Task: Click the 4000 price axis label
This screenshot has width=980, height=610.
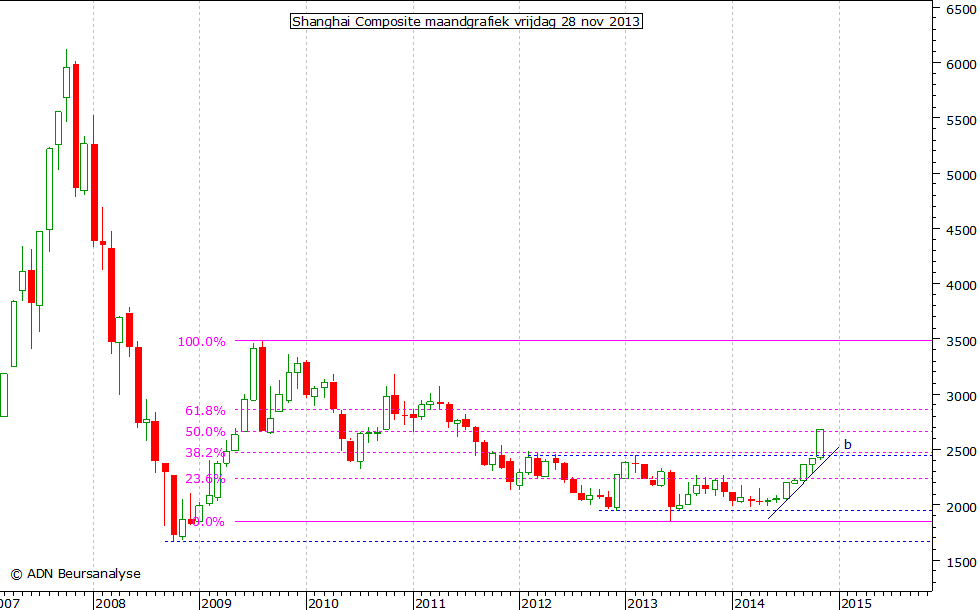Action: coord(961,285)
